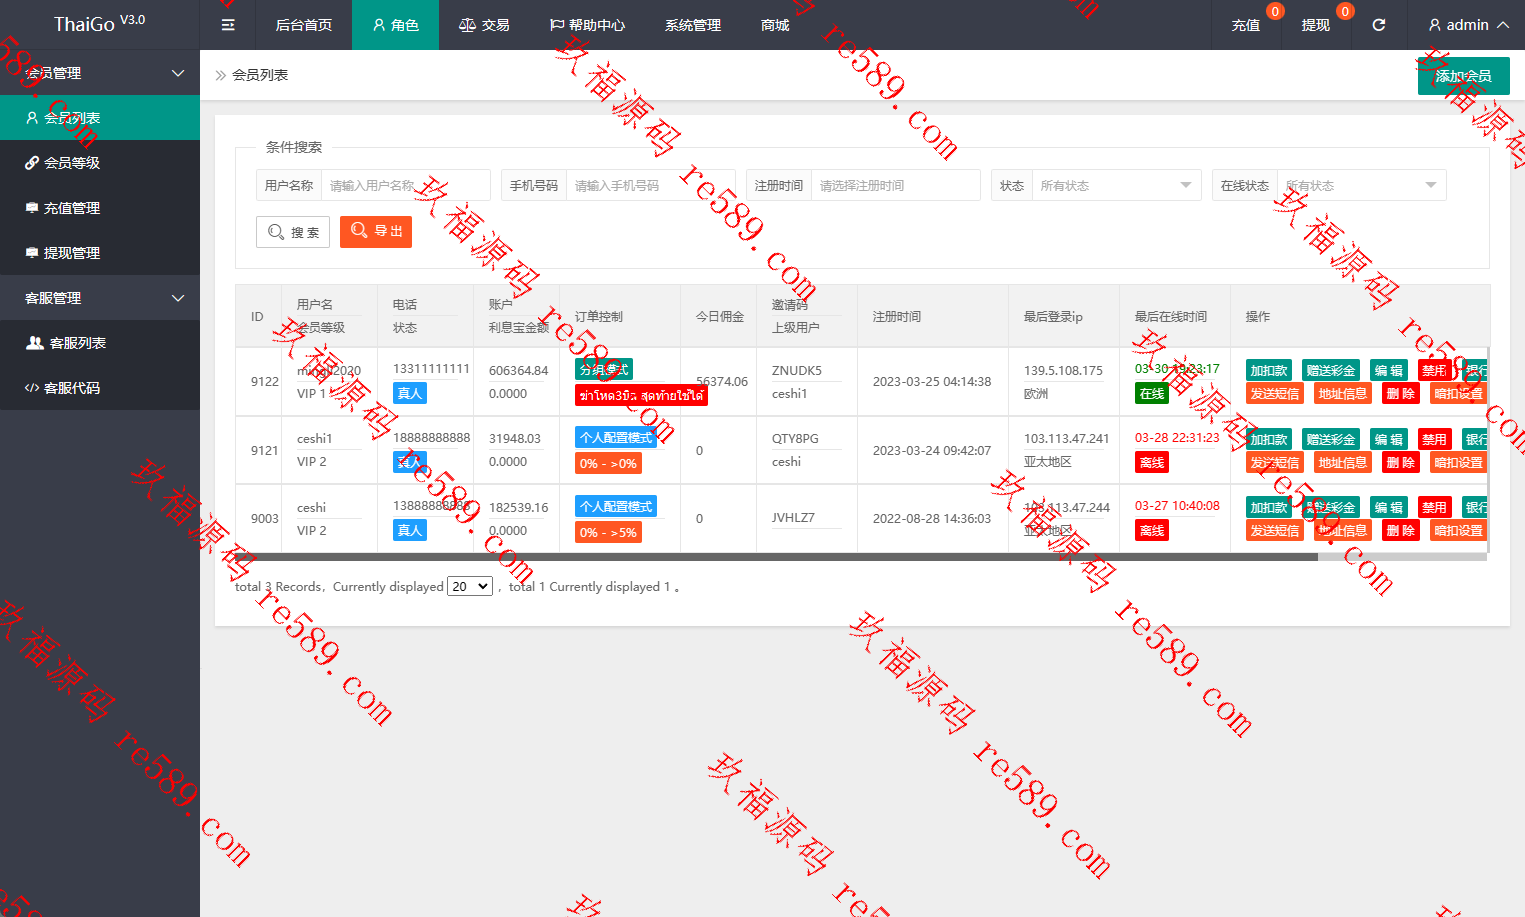The height and width of the screenshot is (917, 1525).
Task: Click 删除 for user 9121
Action: [1400, 463]
